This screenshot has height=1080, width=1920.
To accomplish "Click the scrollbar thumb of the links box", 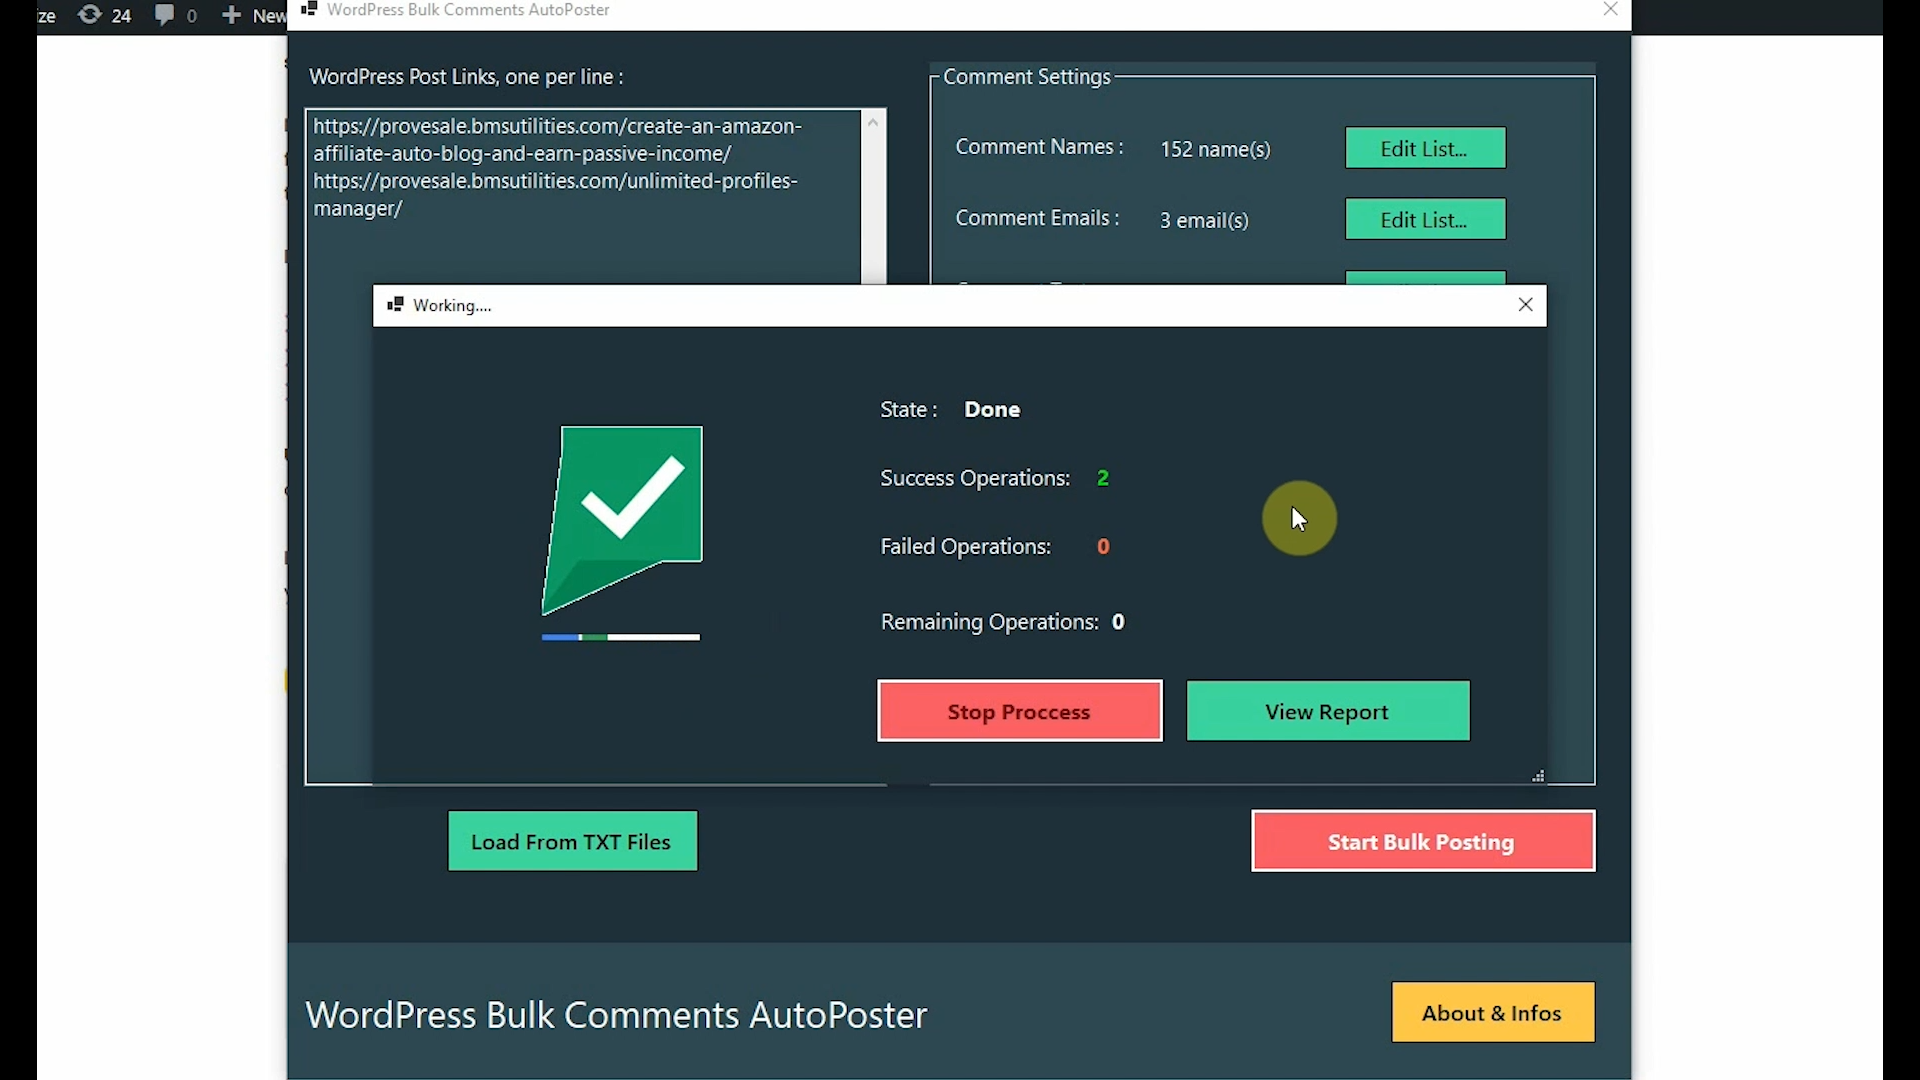I will pyautogui.click(x=874, y=195).
